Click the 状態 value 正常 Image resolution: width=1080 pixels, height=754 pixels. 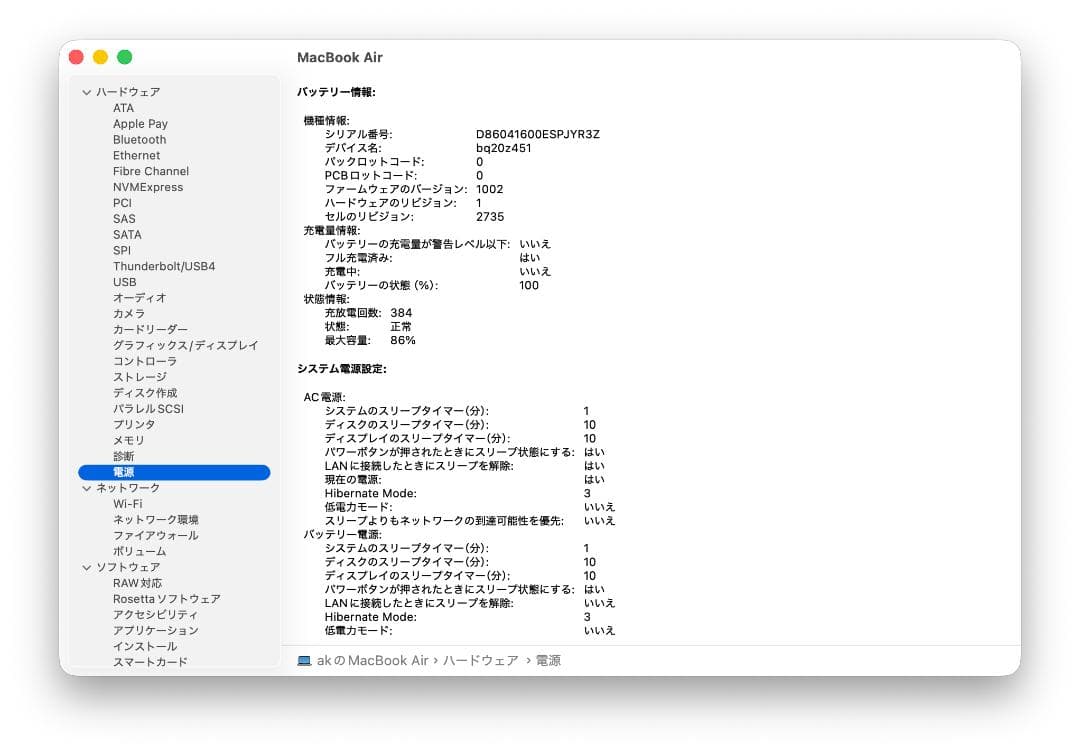pyautogui.click(x=401, y=326)
